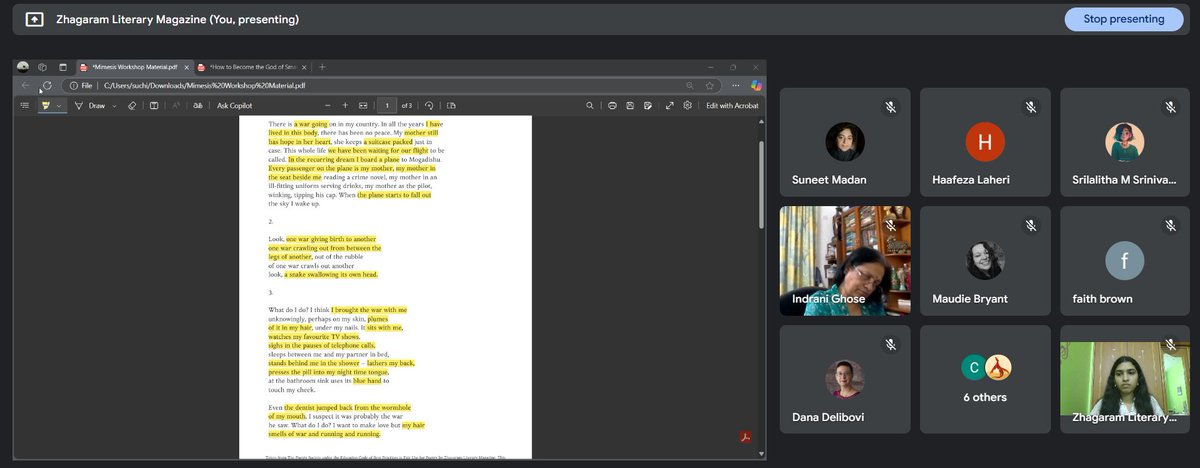The width and height of the screenshot is (1200, 468).
Task: Select faith brown's participant tile
Action: click(1125, 261)
